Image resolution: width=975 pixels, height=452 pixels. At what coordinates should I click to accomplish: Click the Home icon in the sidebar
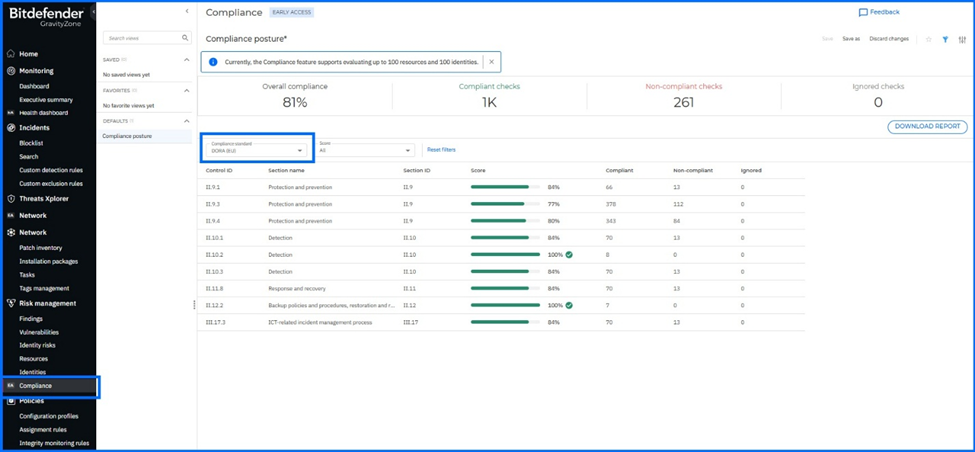pyautogui.click(x=11, y=54)
